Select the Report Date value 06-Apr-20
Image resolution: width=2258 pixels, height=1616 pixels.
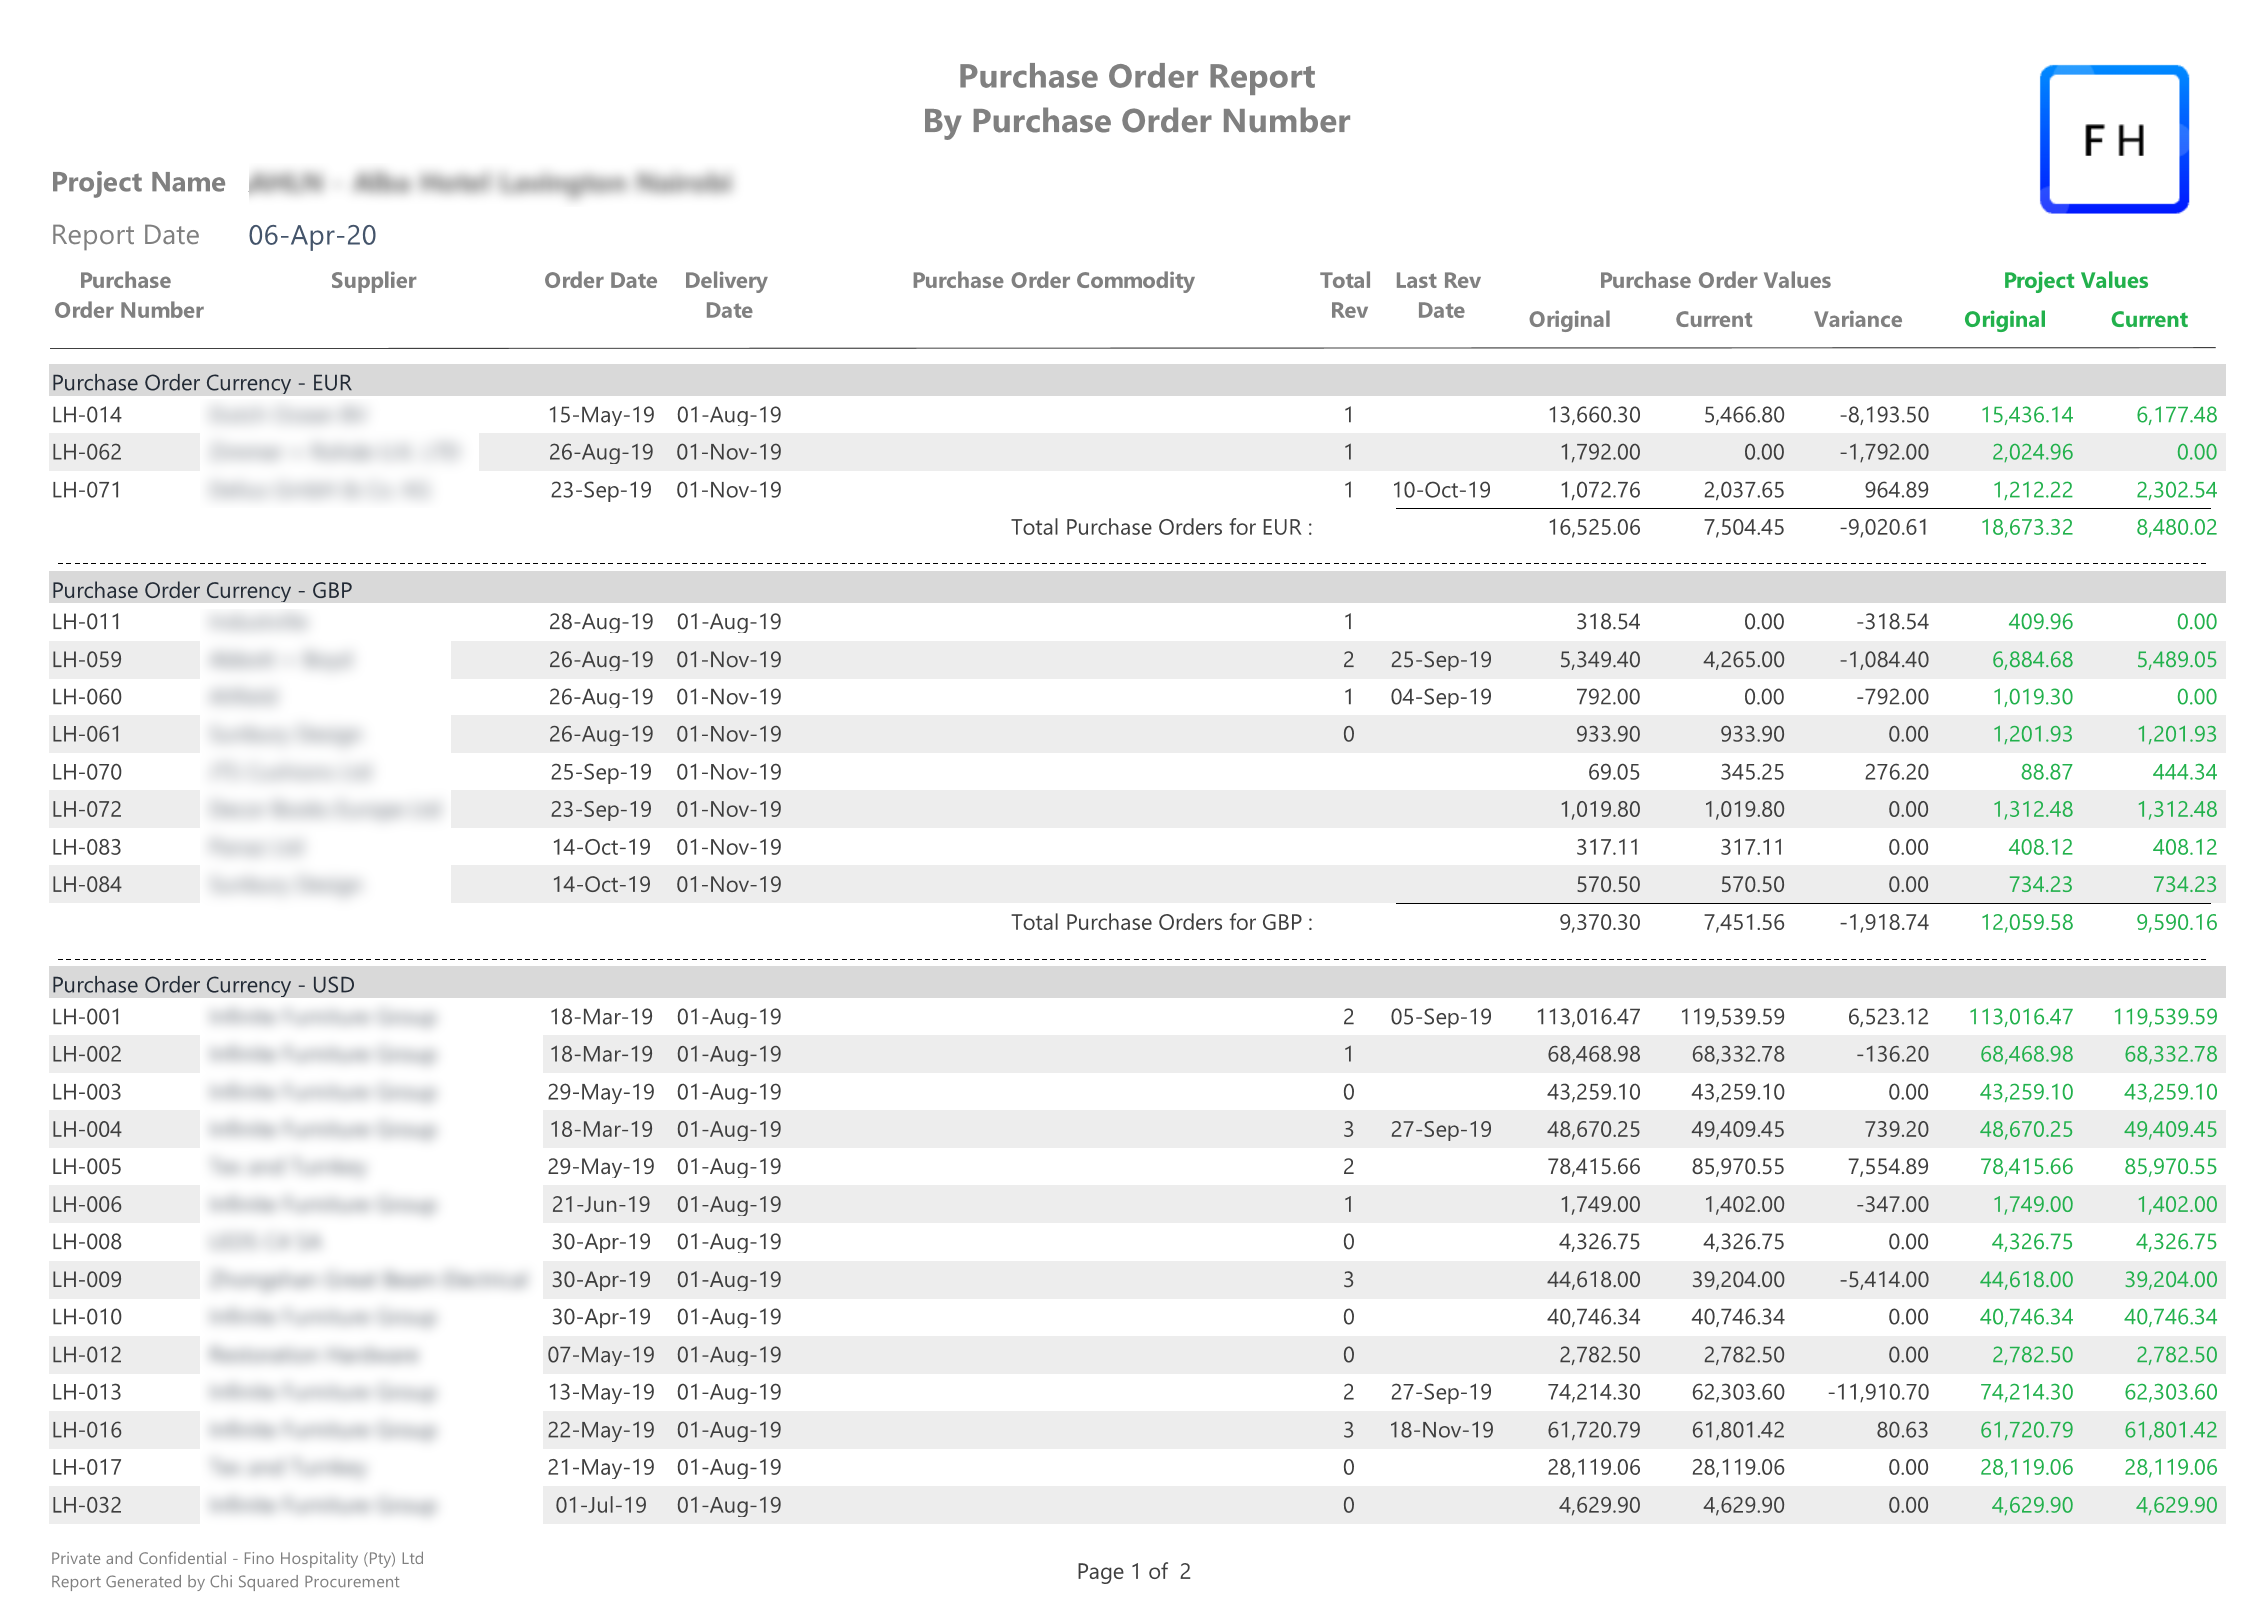point(312,235)
